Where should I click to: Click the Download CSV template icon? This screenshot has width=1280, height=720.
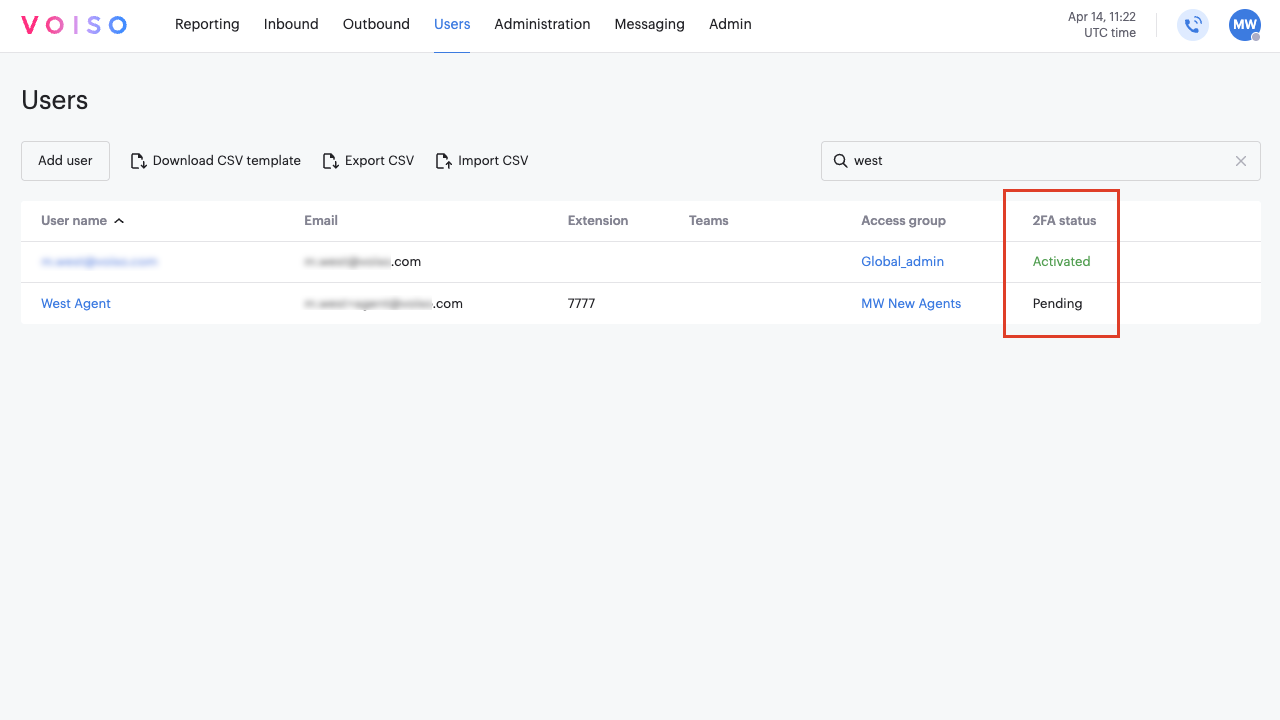[139, 161]
